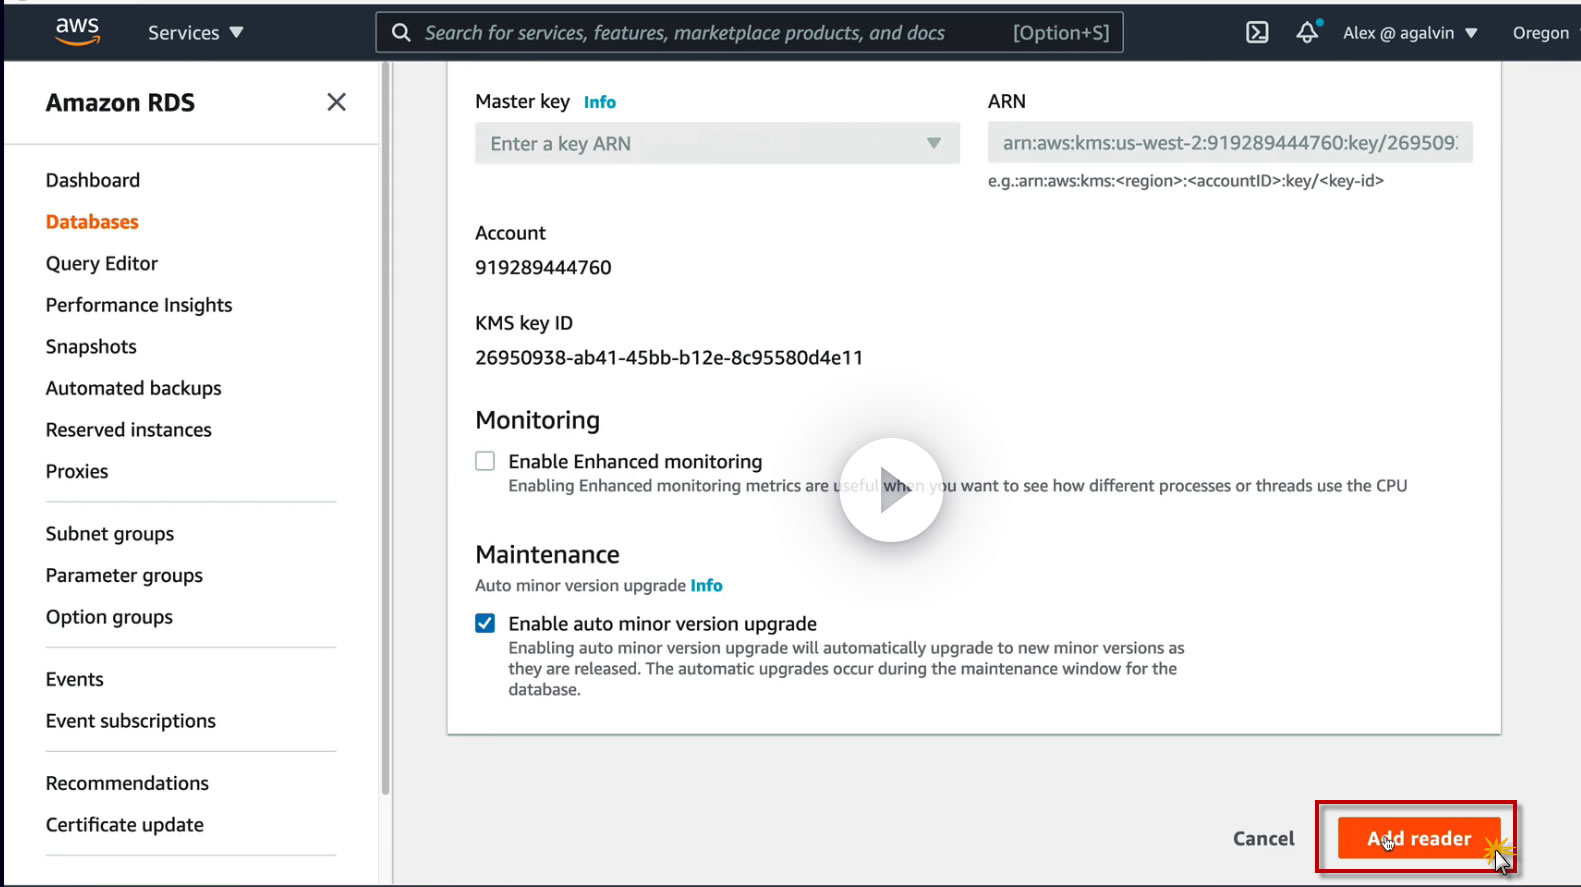View Events in sidebar
The height and width of the screenshot is (887, 1581).
(75, 679)
